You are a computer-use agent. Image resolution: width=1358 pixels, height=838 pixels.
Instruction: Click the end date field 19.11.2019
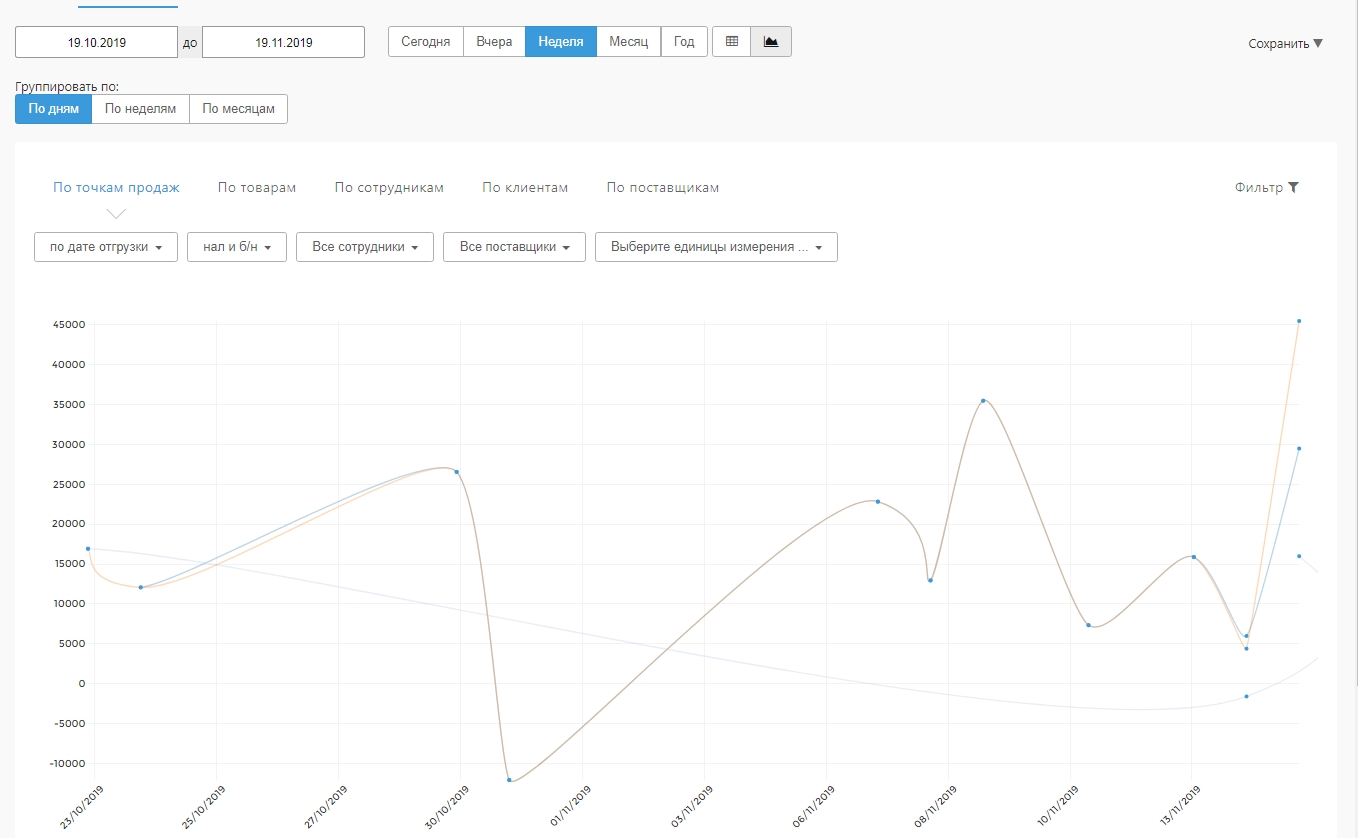283,42
